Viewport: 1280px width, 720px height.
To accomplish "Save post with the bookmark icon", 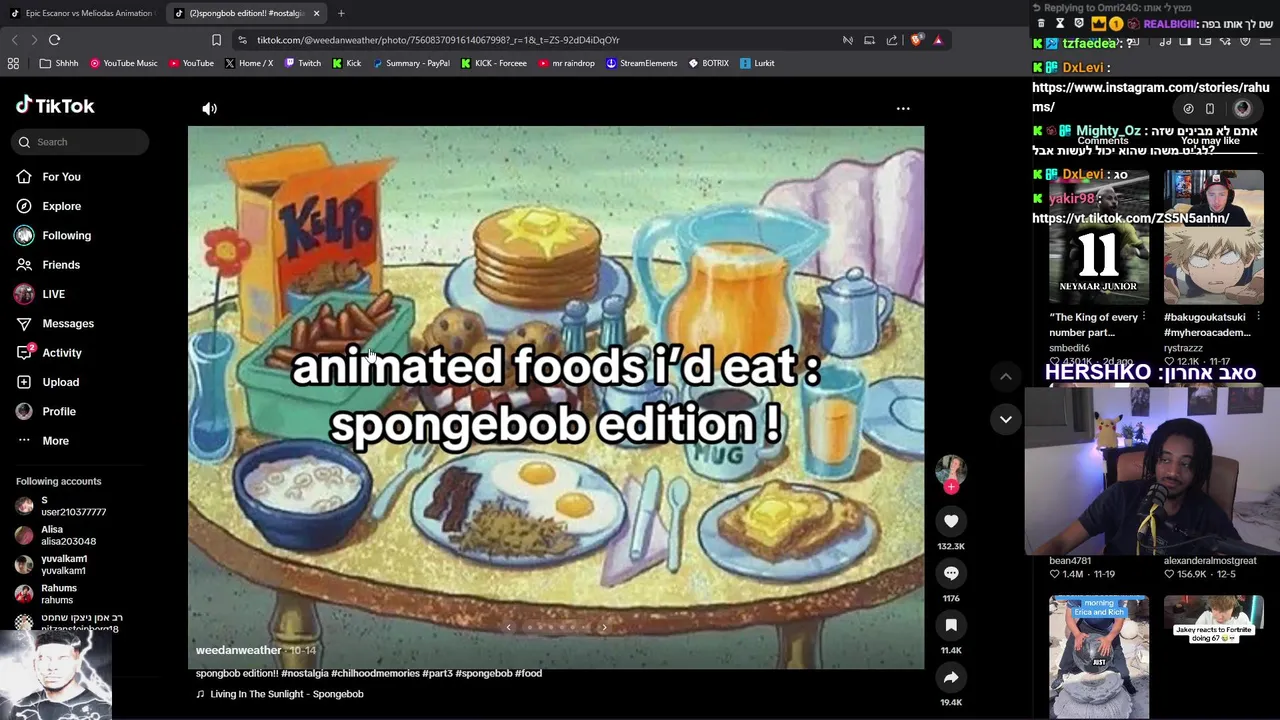I will click(x=951, y=625).
